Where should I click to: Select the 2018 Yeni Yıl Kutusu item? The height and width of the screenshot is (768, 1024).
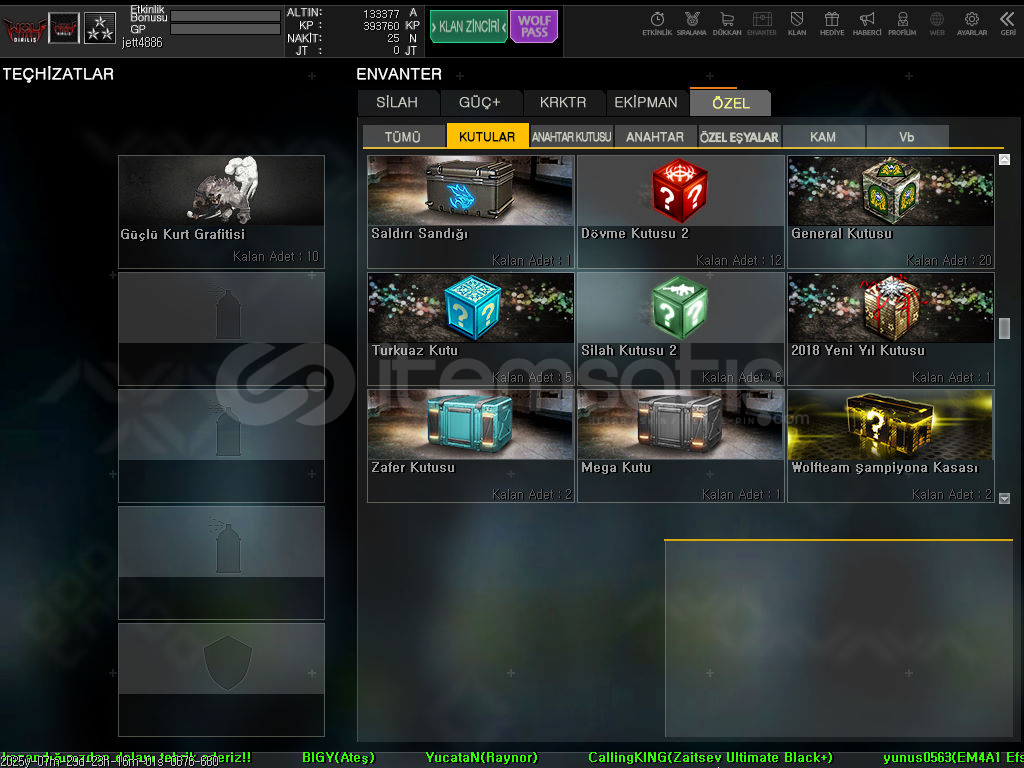click(x=891, y=328)
